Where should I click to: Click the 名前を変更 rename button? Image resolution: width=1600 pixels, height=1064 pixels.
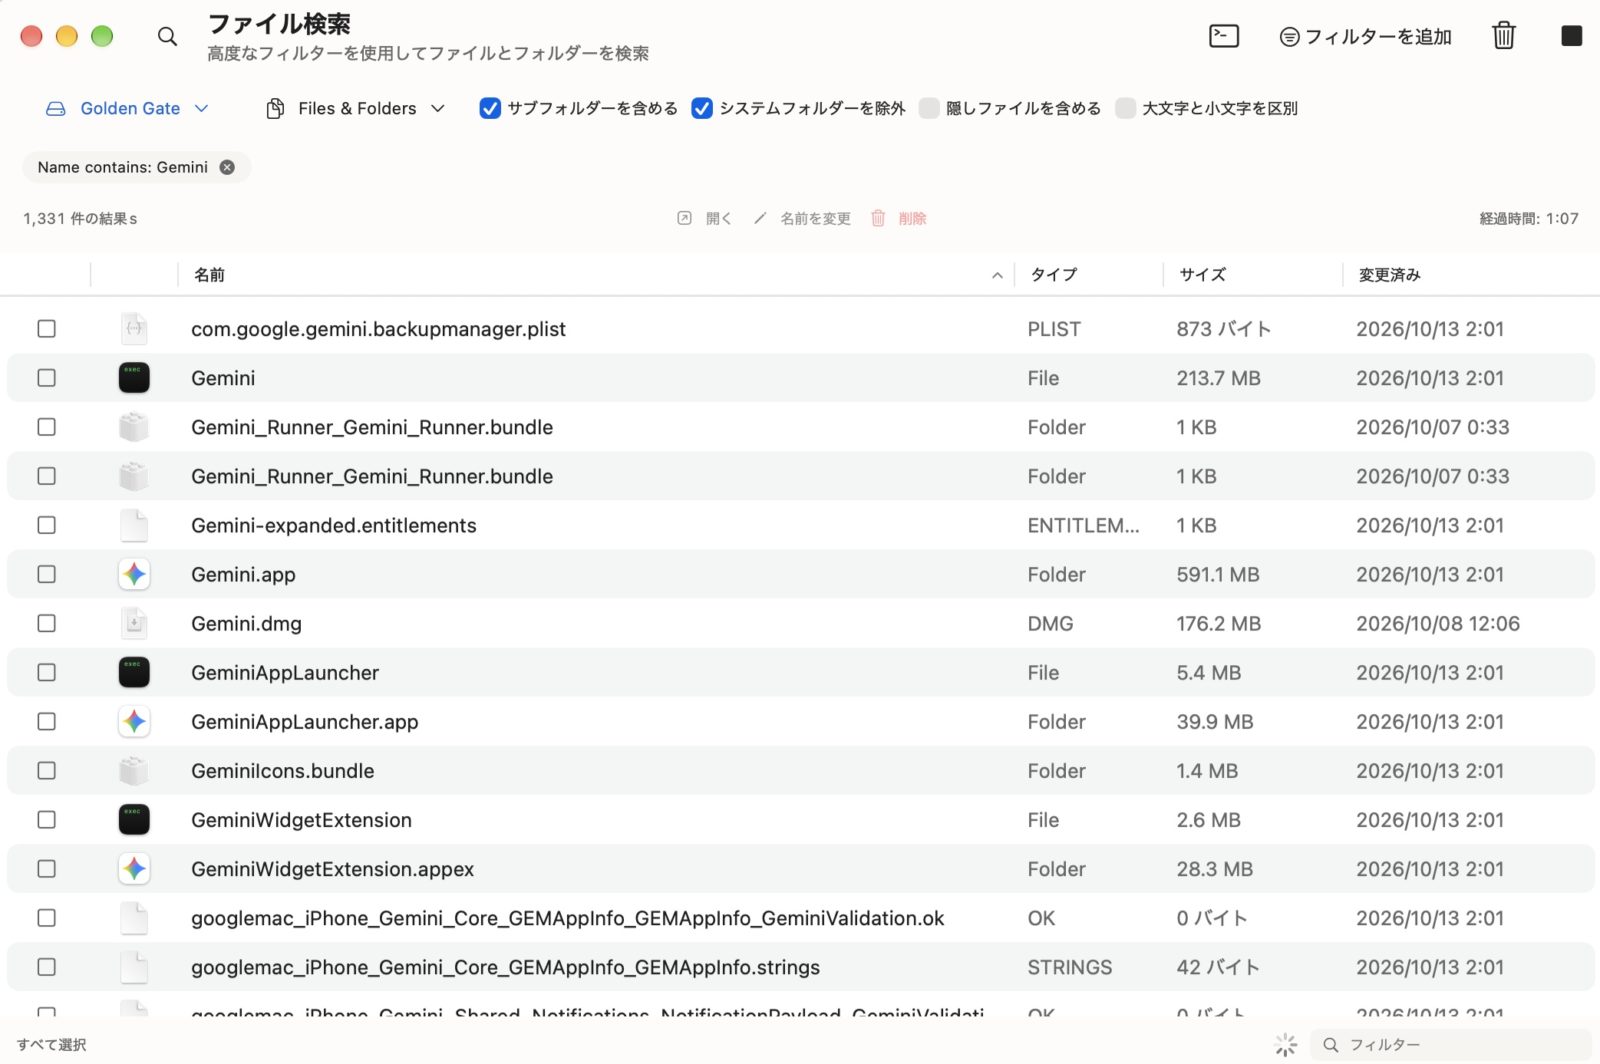[802, 218]
